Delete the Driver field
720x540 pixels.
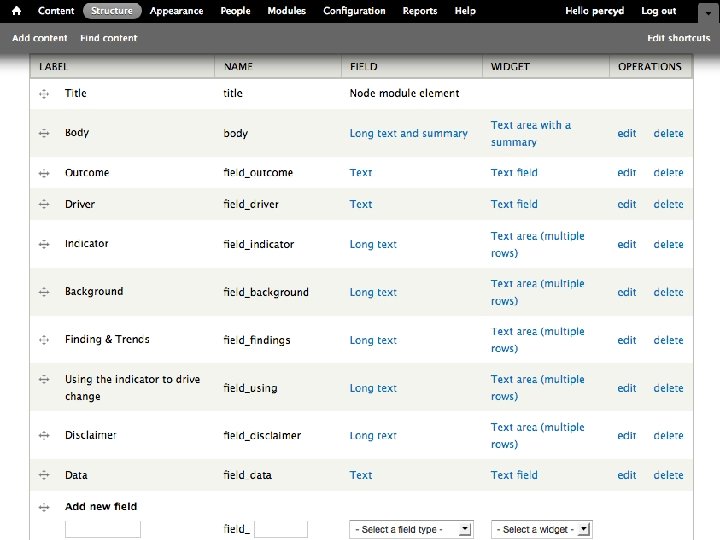pyautogui.click(x=669, y=204)
